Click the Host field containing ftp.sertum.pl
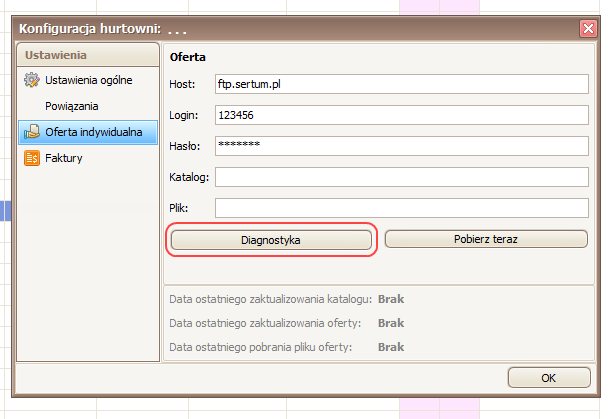 click(x=401, y=85)
